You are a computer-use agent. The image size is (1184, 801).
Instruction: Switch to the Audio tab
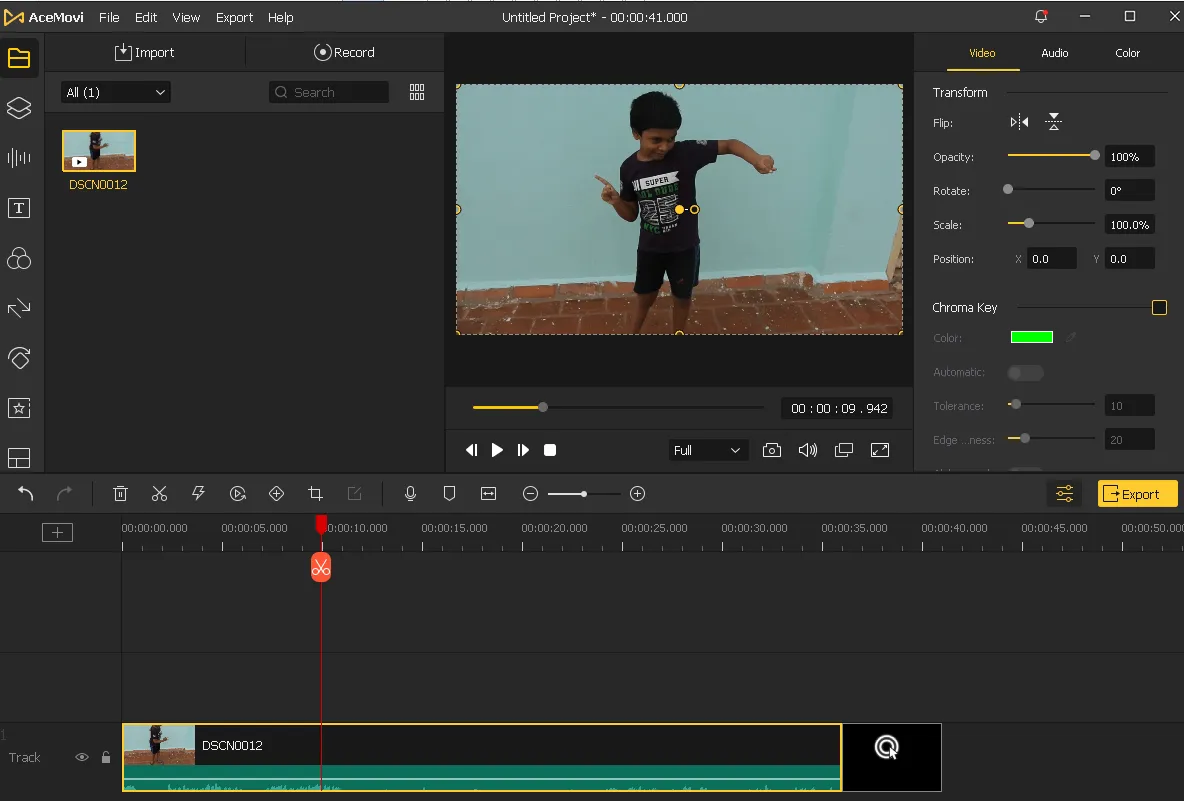pyautogui.click(x=1054, y=53)
